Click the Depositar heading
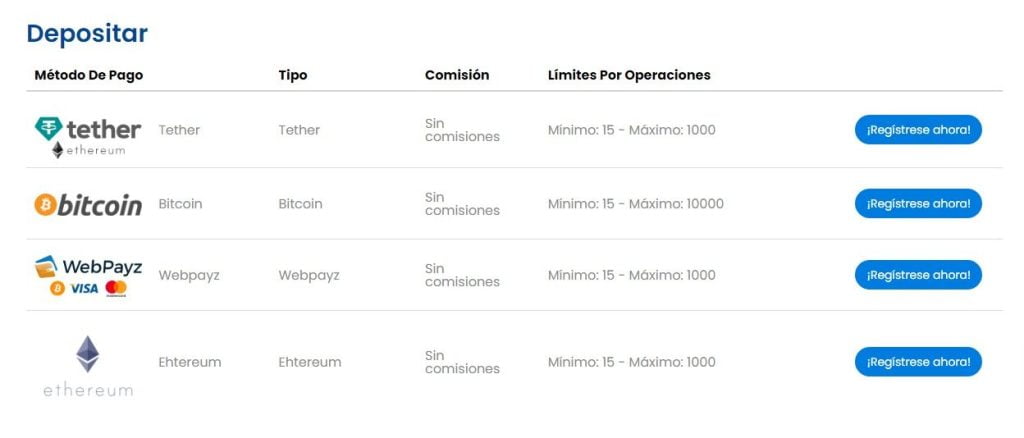This screenshot has height=438, width=1024. pos(88,33)
